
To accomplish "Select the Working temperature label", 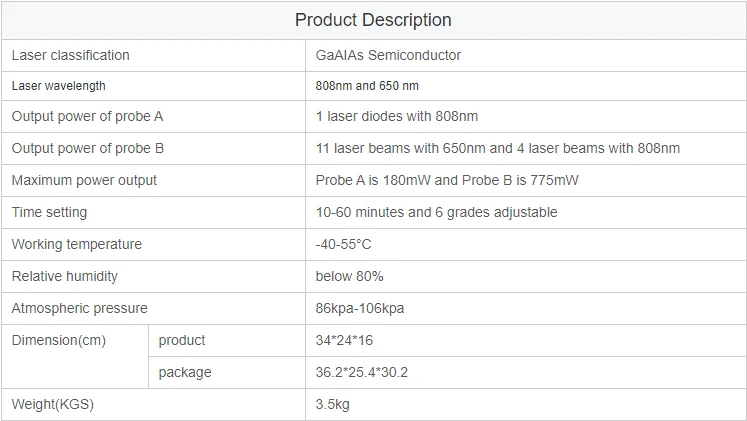I will click(x=77, y=244).
